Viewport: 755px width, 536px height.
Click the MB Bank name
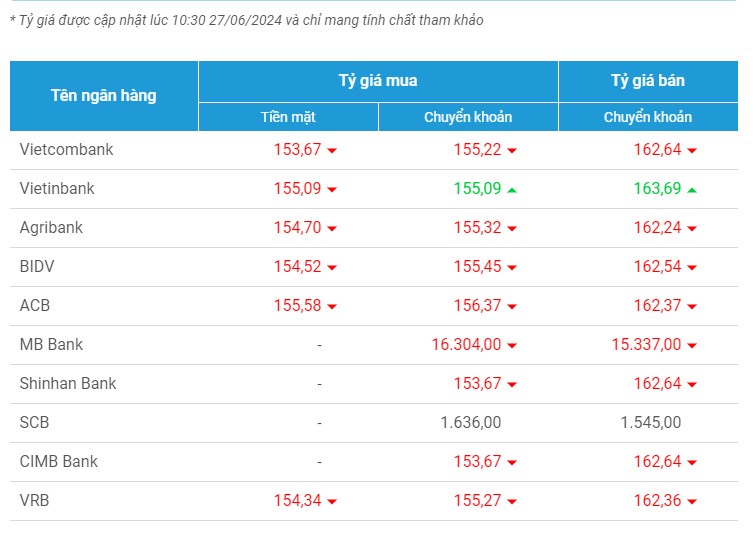[x=51, y=345]
